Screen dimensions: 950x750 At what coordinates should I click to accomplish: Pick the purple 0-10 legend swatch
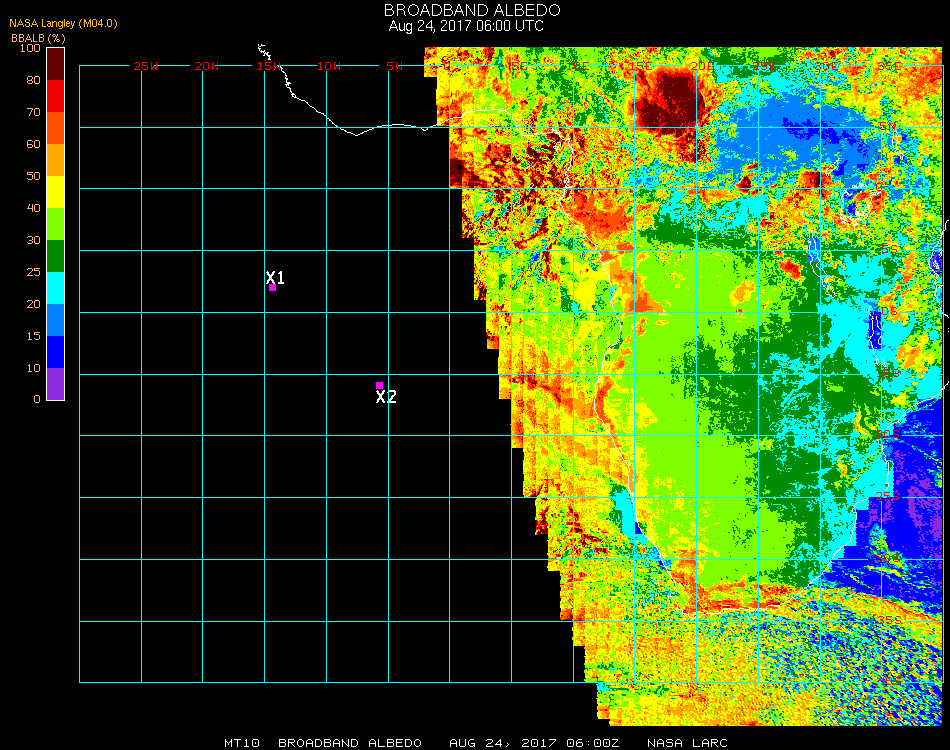55,384
